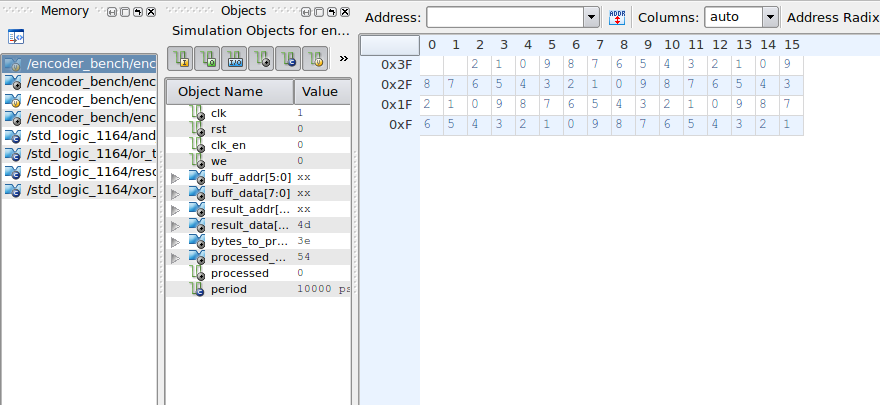Maximize the Objects panel
The width and height of the screenshot is (880, 405).
[x=319, y=12]
